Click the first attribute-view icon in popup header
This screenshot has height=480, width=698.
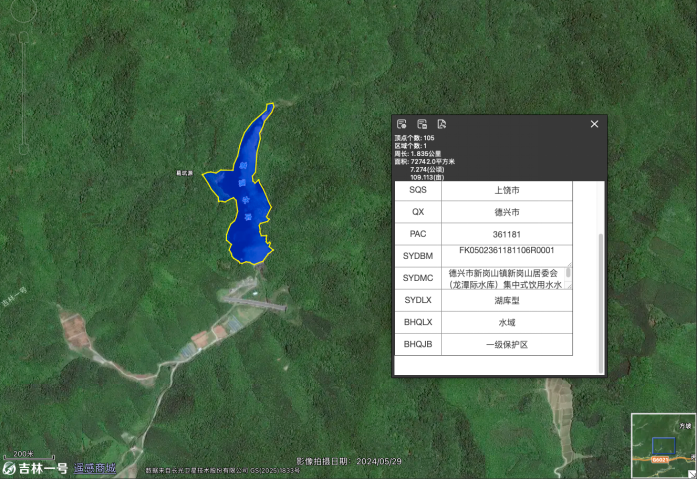click(x=402, y=124)
